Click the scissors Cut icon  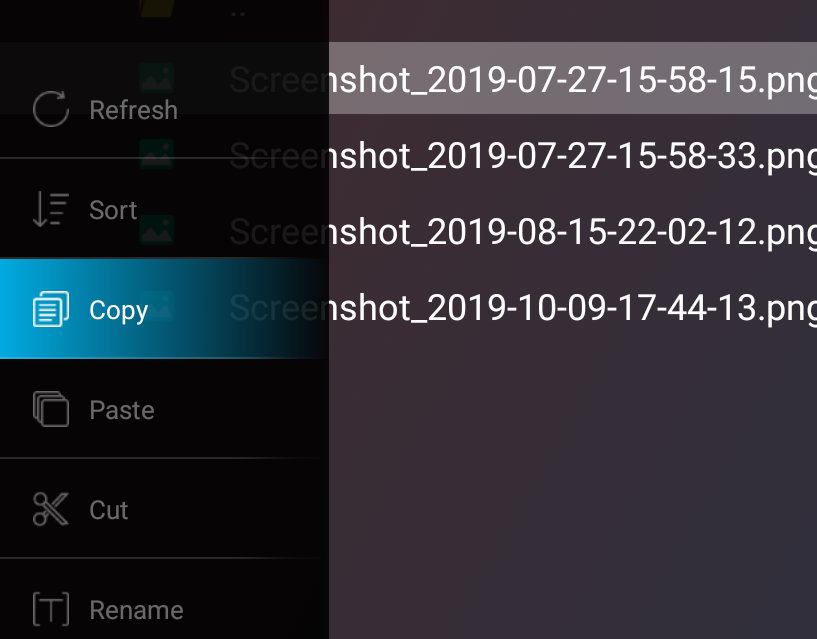[51, 509]
